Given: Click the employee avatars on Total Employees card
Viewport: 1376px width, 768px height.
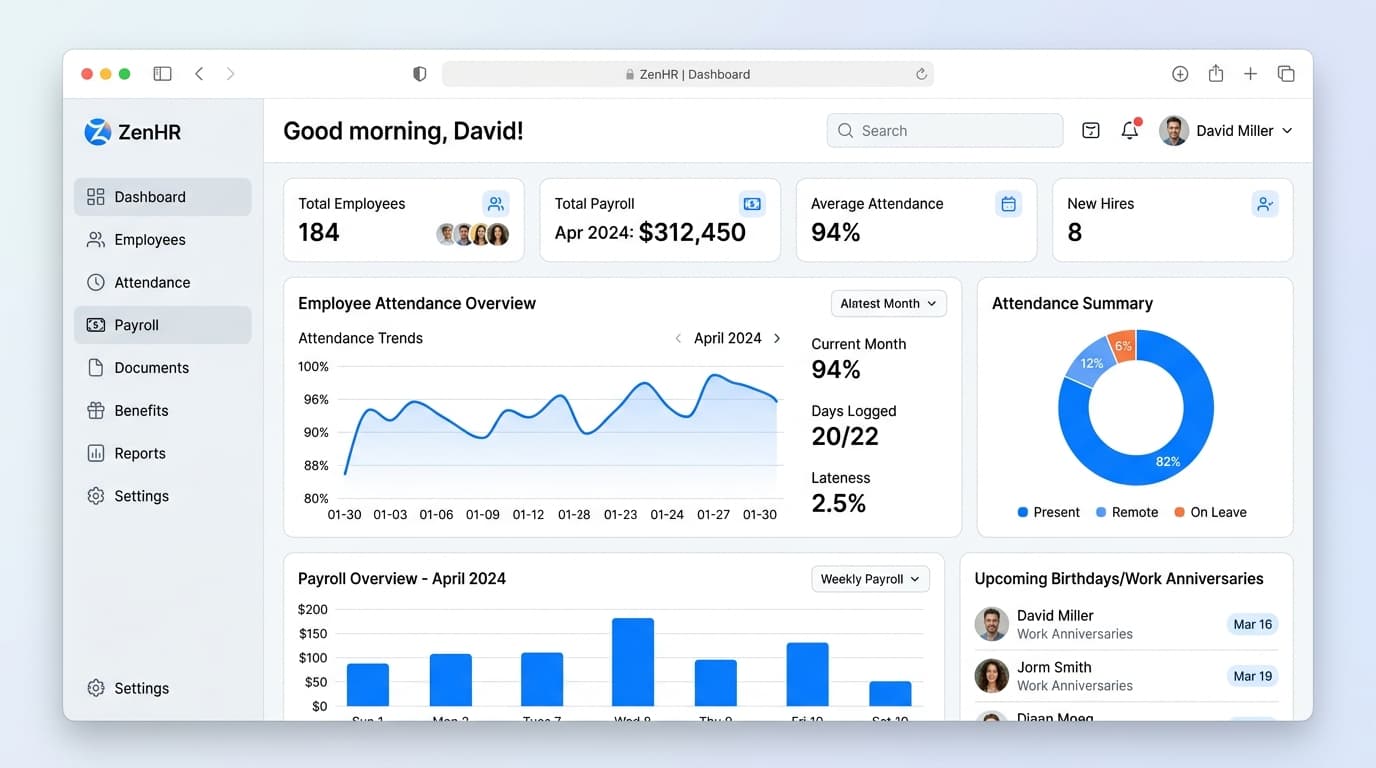Looking at the screenshot, I should point(473,234).
